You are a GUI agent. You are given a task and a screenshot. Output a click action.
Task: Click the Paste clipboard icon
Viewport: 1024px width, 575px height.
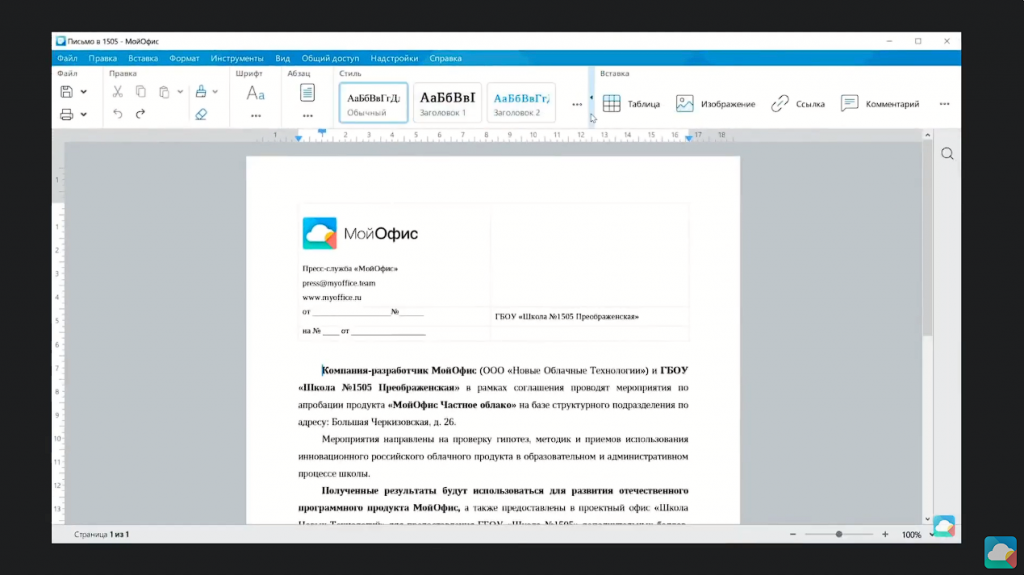click(164, 92)
